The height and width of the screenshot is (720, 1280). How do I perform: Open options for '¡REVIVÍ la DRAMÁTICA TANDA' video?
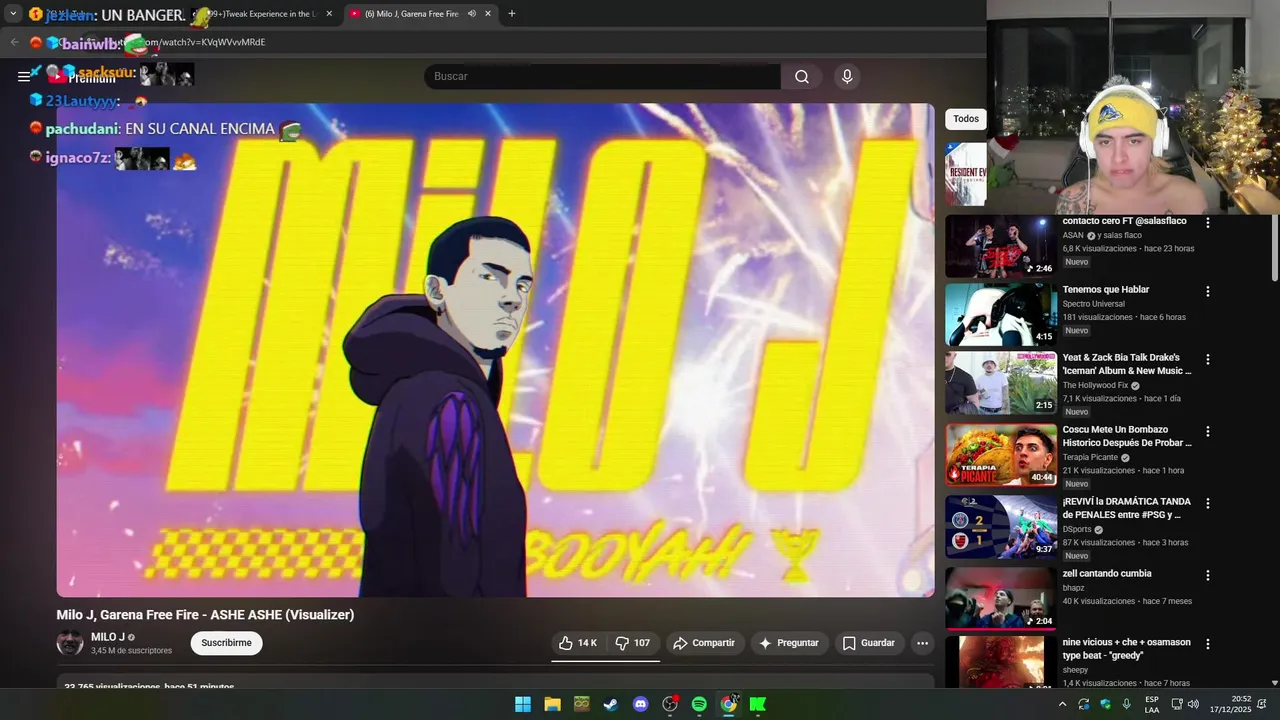1208,503
